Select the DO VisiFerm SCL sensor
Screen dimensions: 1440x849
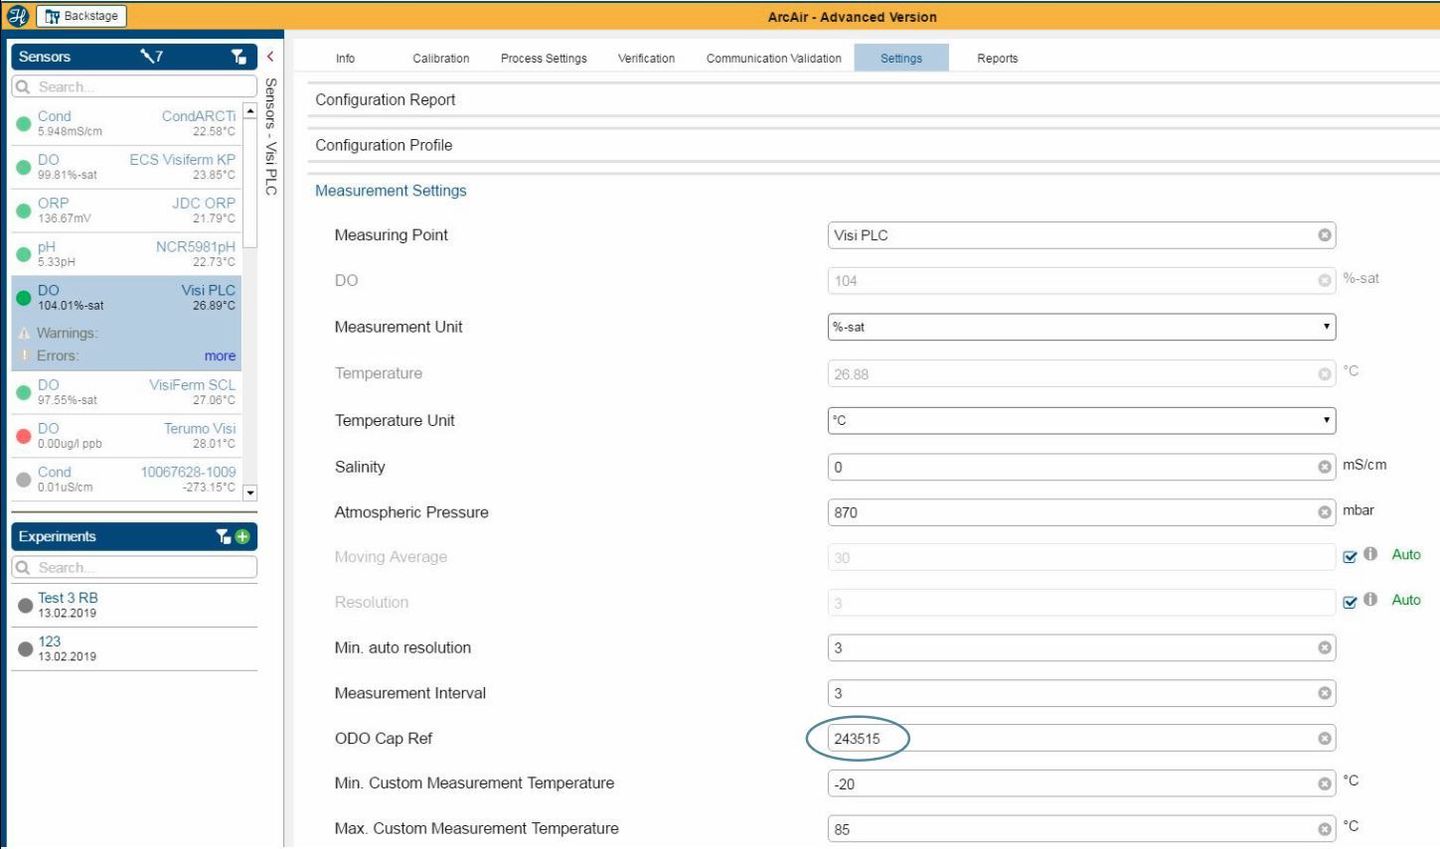pos(127,392)
